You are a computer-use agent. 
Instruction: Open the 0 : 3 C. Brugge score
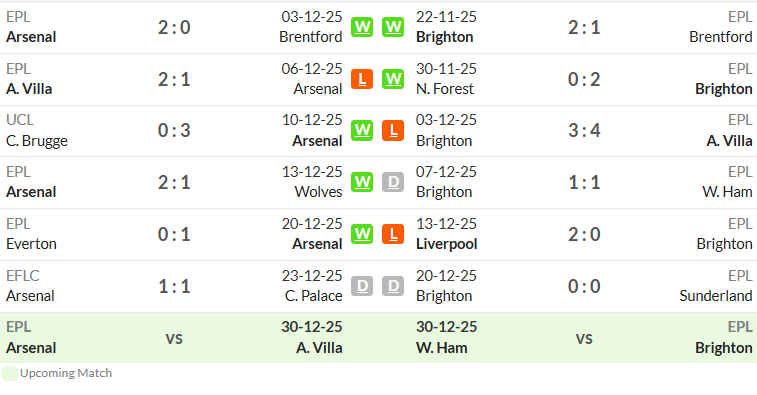coord(174,130)
